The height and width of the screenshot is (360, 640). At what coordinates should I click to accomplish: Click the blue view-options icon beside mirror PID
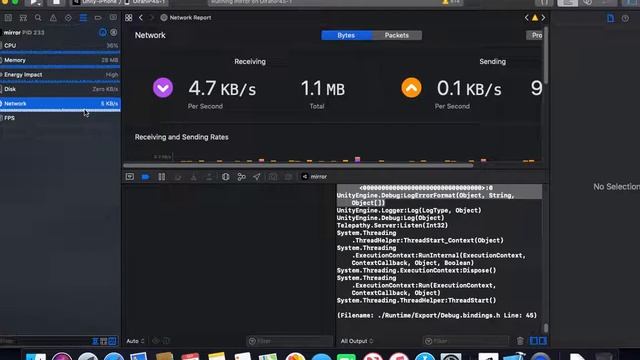[103, 33]
